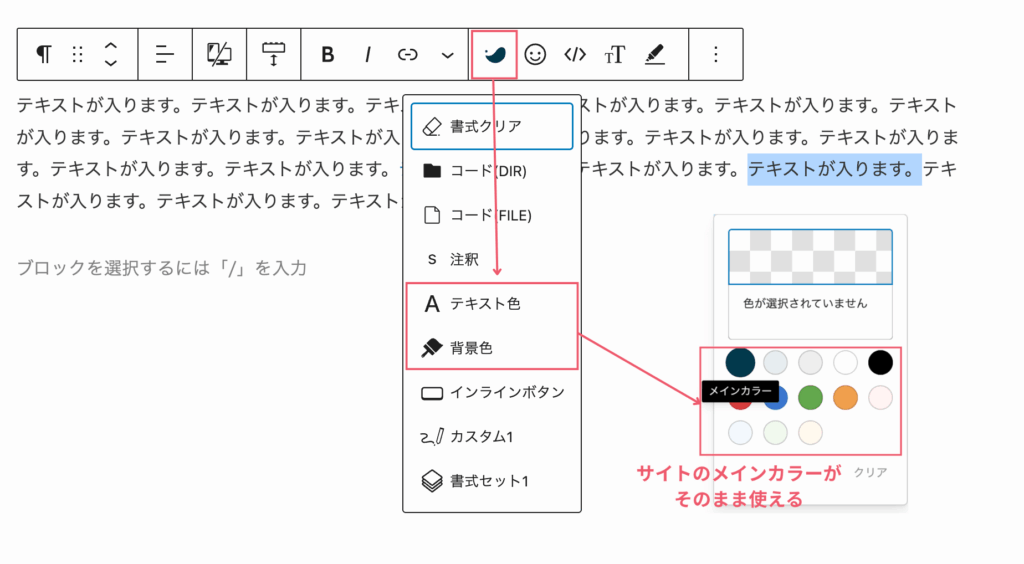Click the block drag handle dots
Image resolution: width=1024 pixels, height=564 pixels.
(x=78, y=54)
